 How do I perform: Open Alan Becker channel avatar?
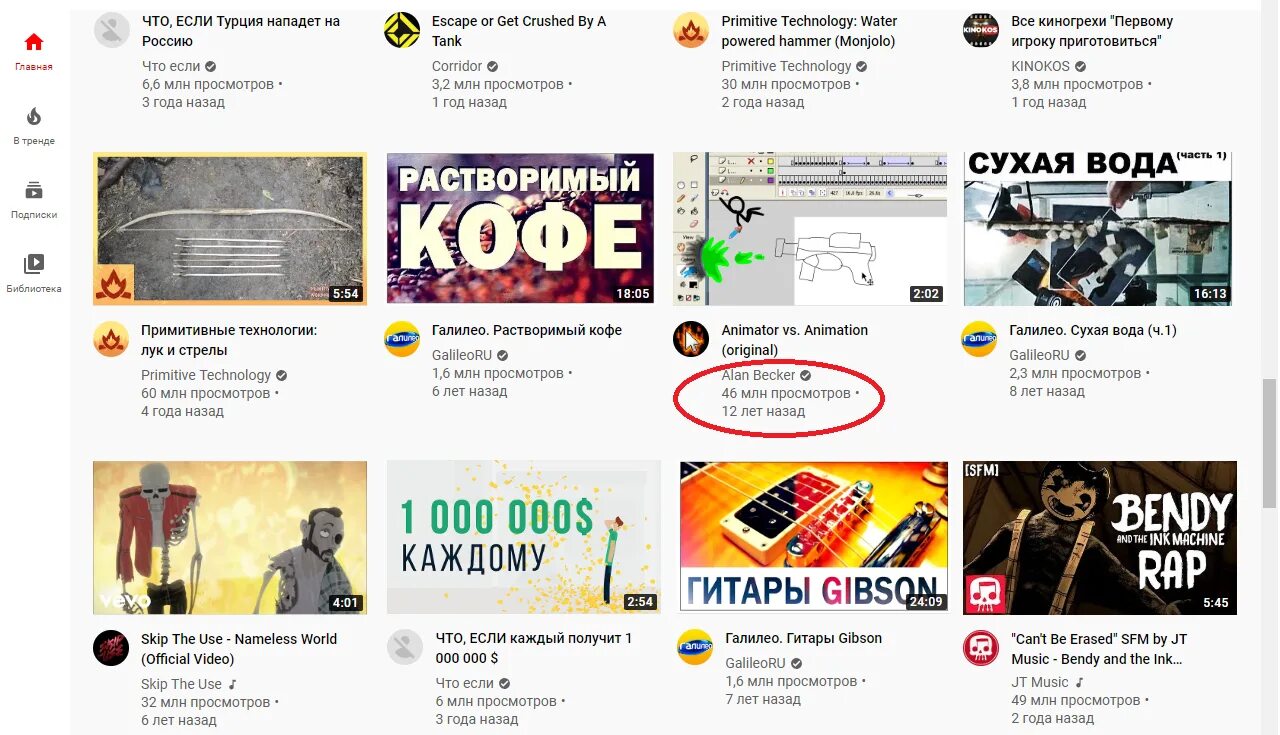(x=691, y=339)
